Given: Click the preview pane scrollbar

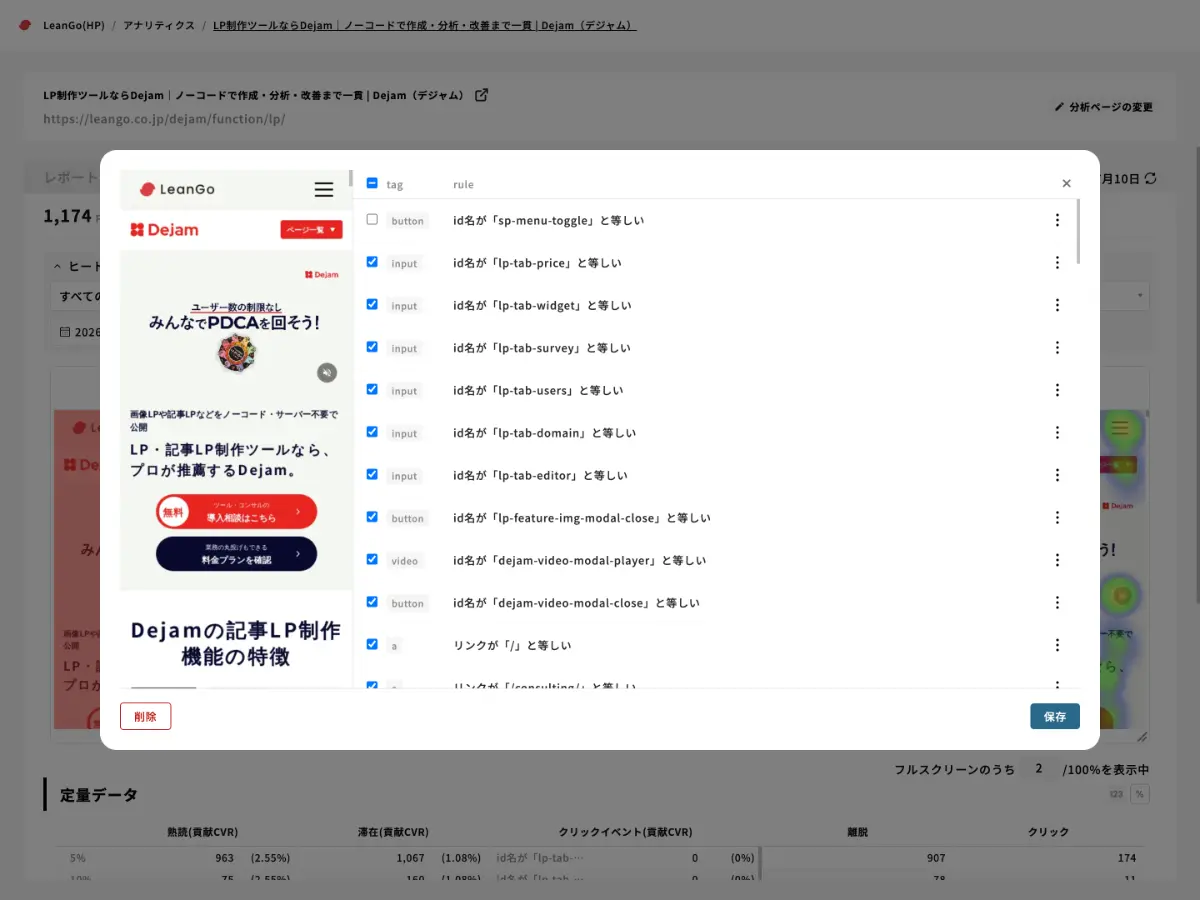Looking at the screenshot, I should 350,179.
